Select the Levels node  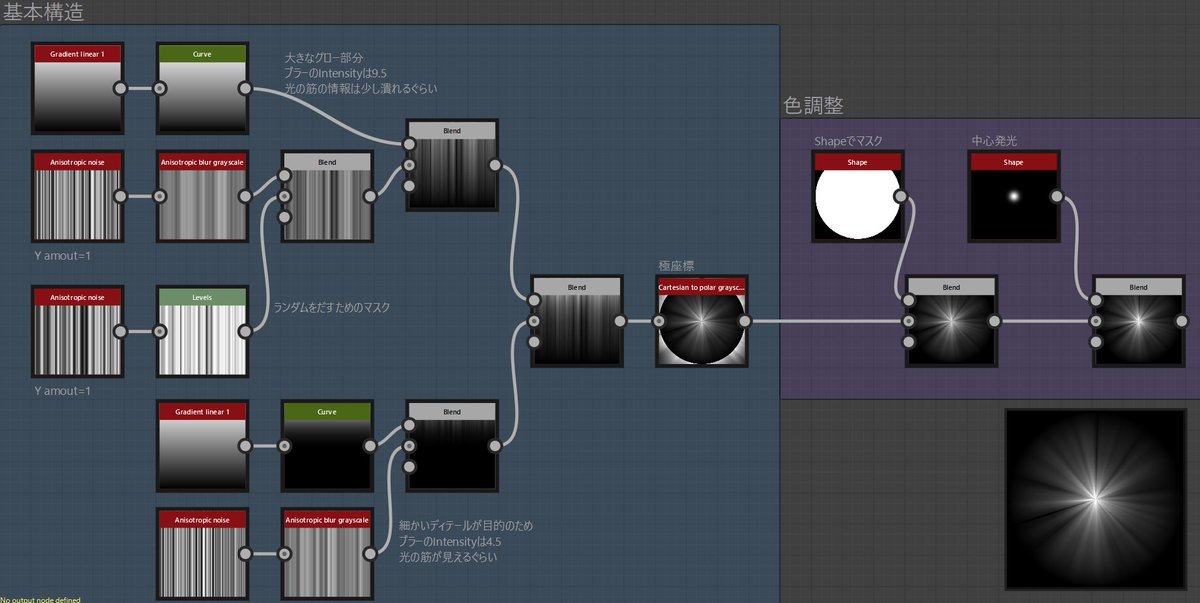coord(202,331)
